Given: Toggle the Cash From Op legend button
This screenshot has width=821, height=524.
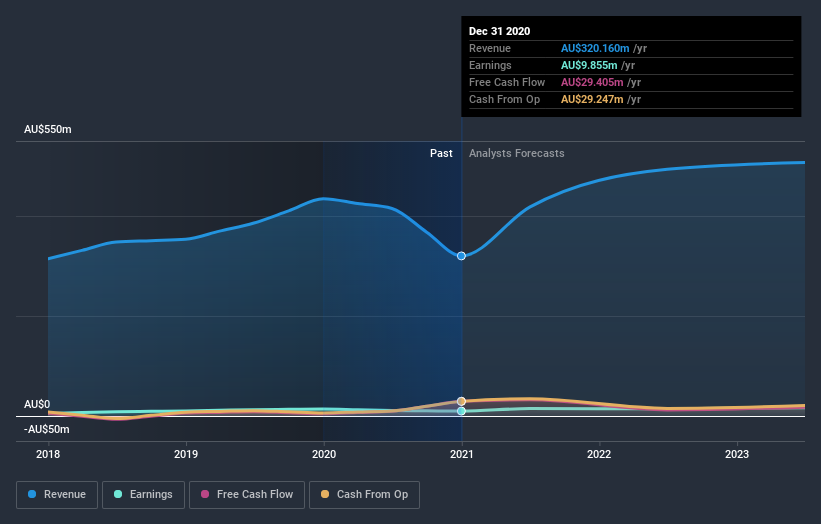Looking at the screenshot, I should pos(364,495).
